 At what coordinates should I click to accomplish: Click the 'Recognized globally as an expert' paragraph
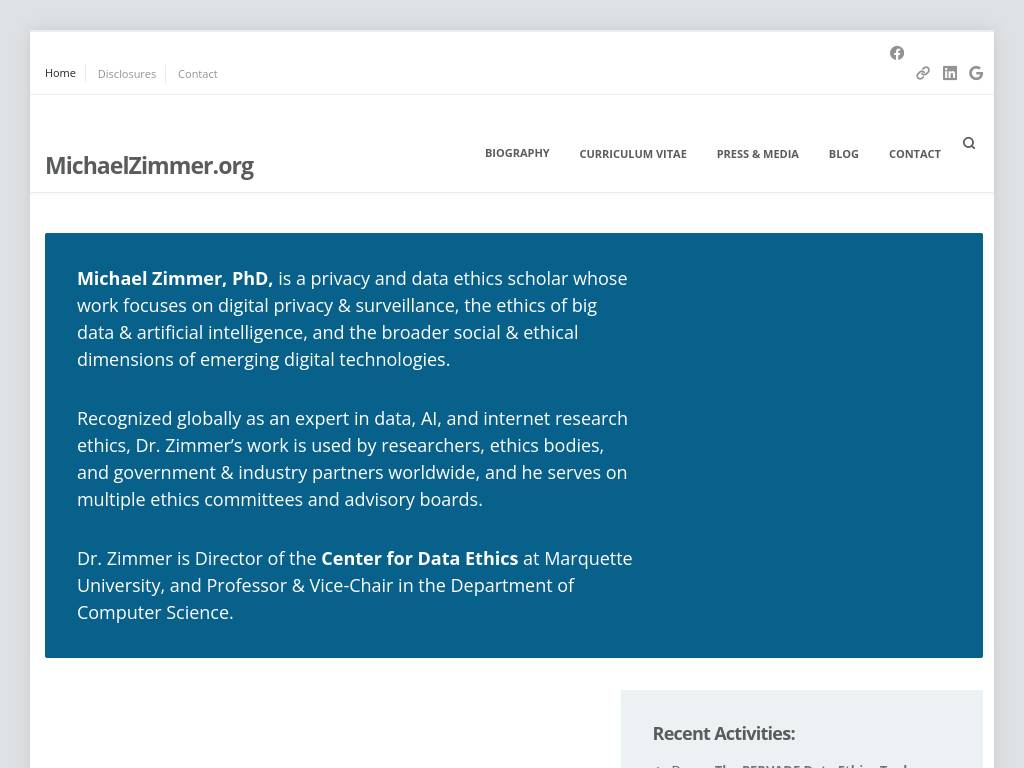[353, 458]
